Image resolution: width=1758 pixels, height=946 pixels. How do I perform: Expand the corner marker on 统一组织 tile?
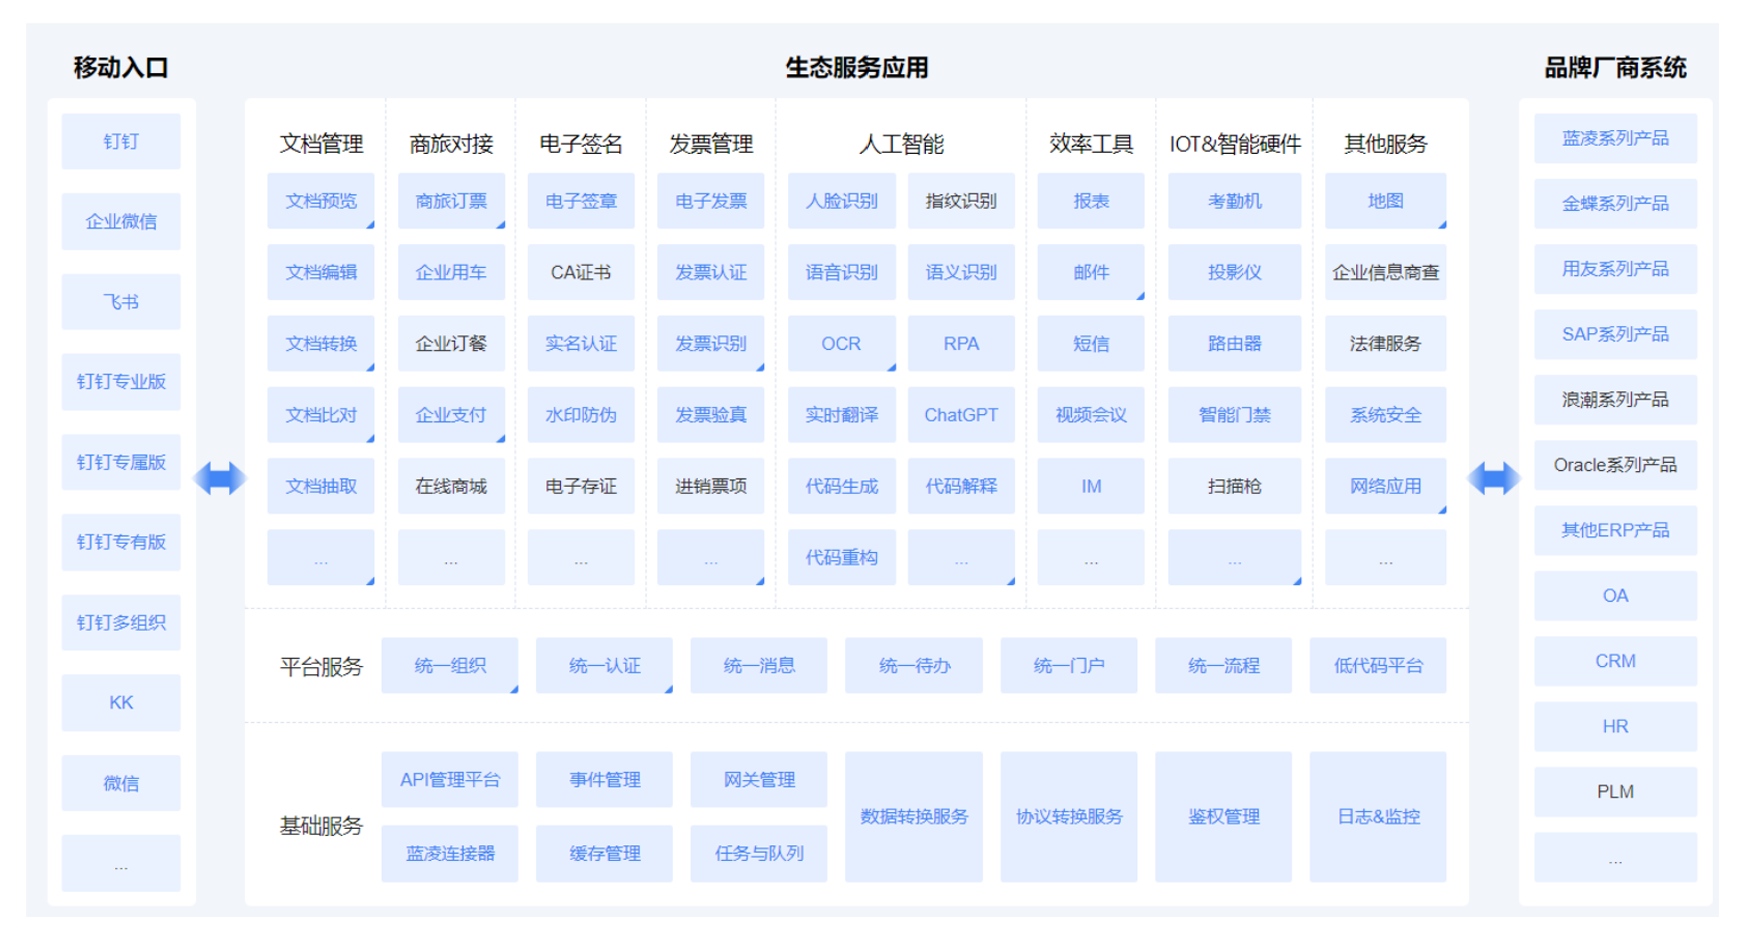514,689
